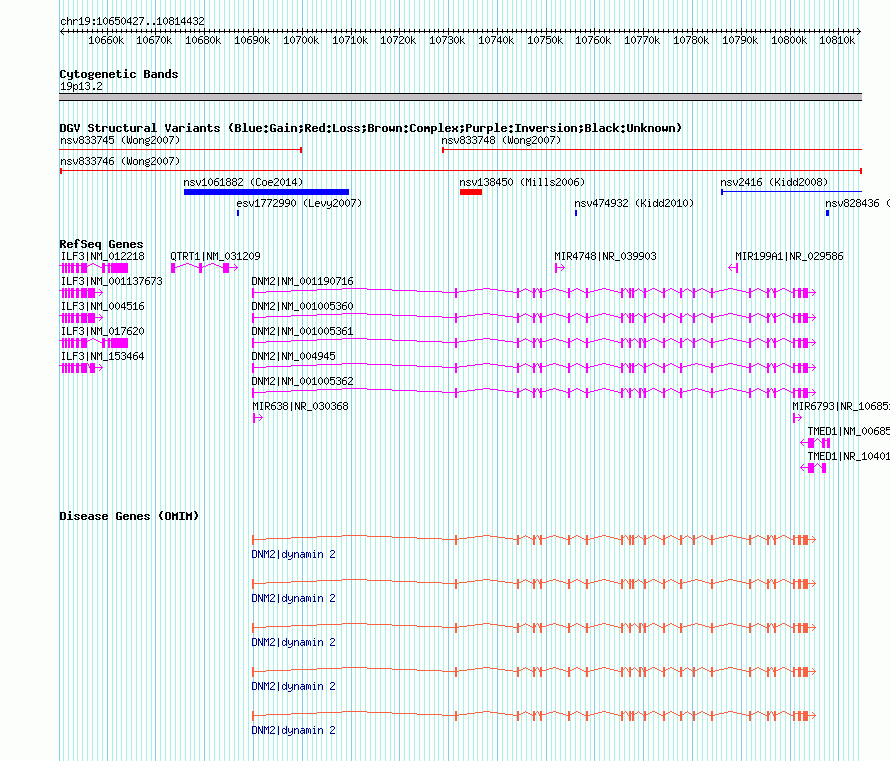This screenshot has height=761, width=890.
Task: Click the nsv1061882 (Coe2014) label
Action: point(243,182)
